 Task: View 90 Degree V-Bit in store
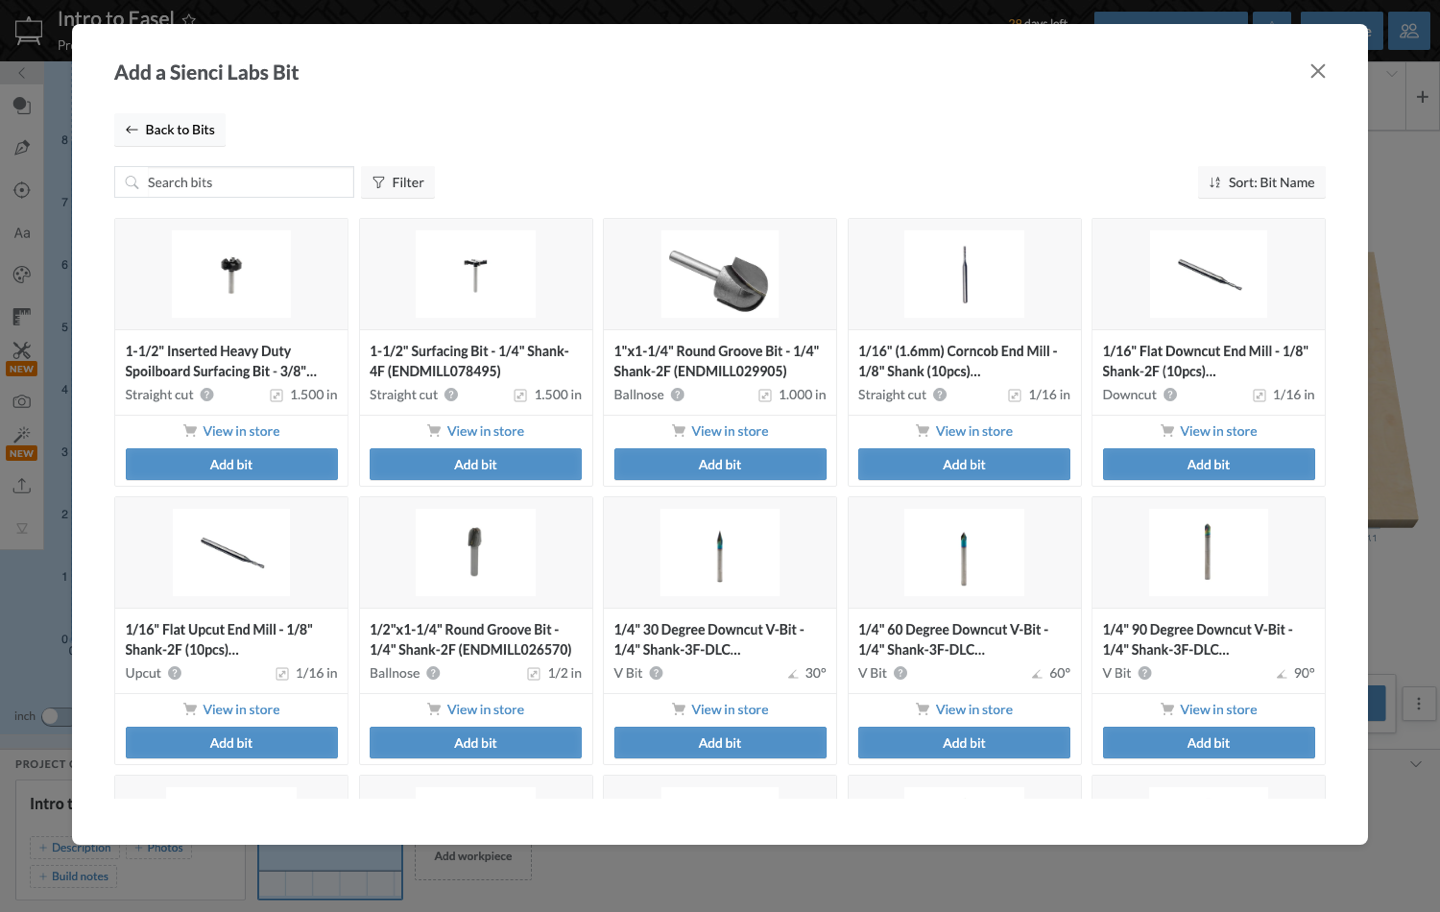1209,709
